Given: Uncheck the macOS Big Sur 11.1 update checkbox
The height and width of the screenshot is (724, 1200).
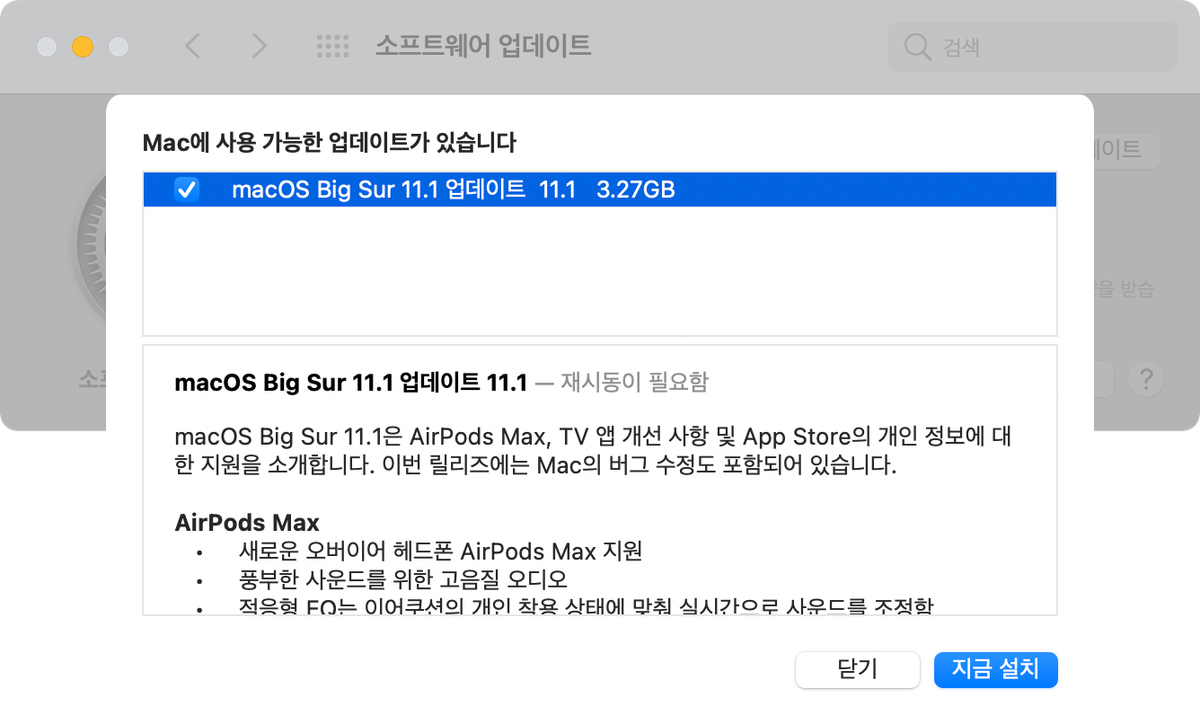Looking at the screenshot, I should 187,189.
